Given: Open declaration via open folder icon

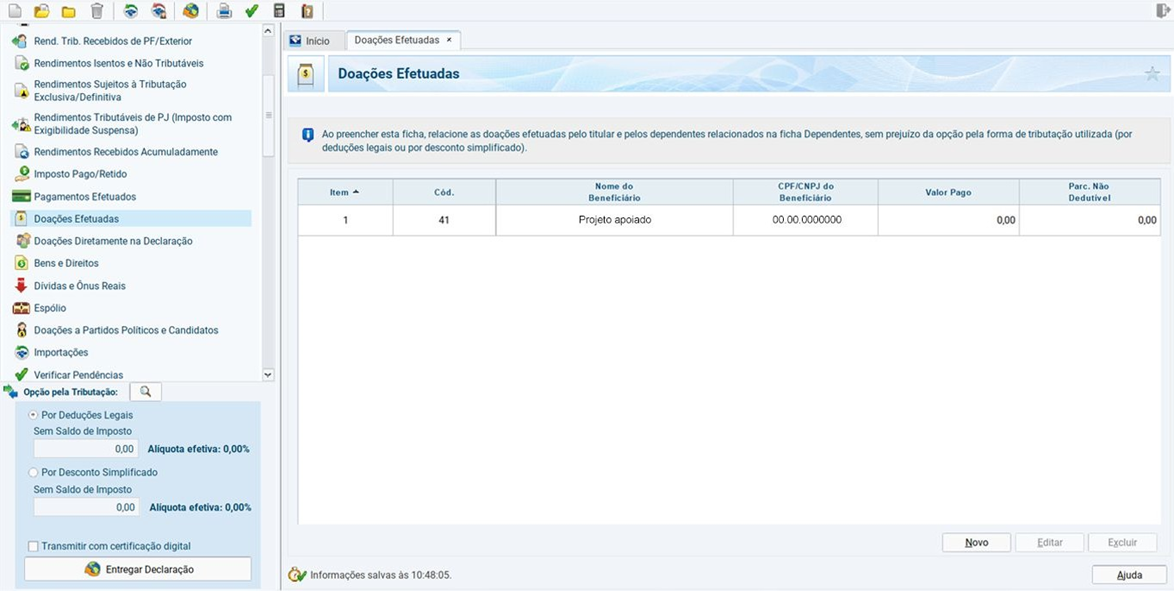Looking at the screenshot, I should [x=42, y=10].
